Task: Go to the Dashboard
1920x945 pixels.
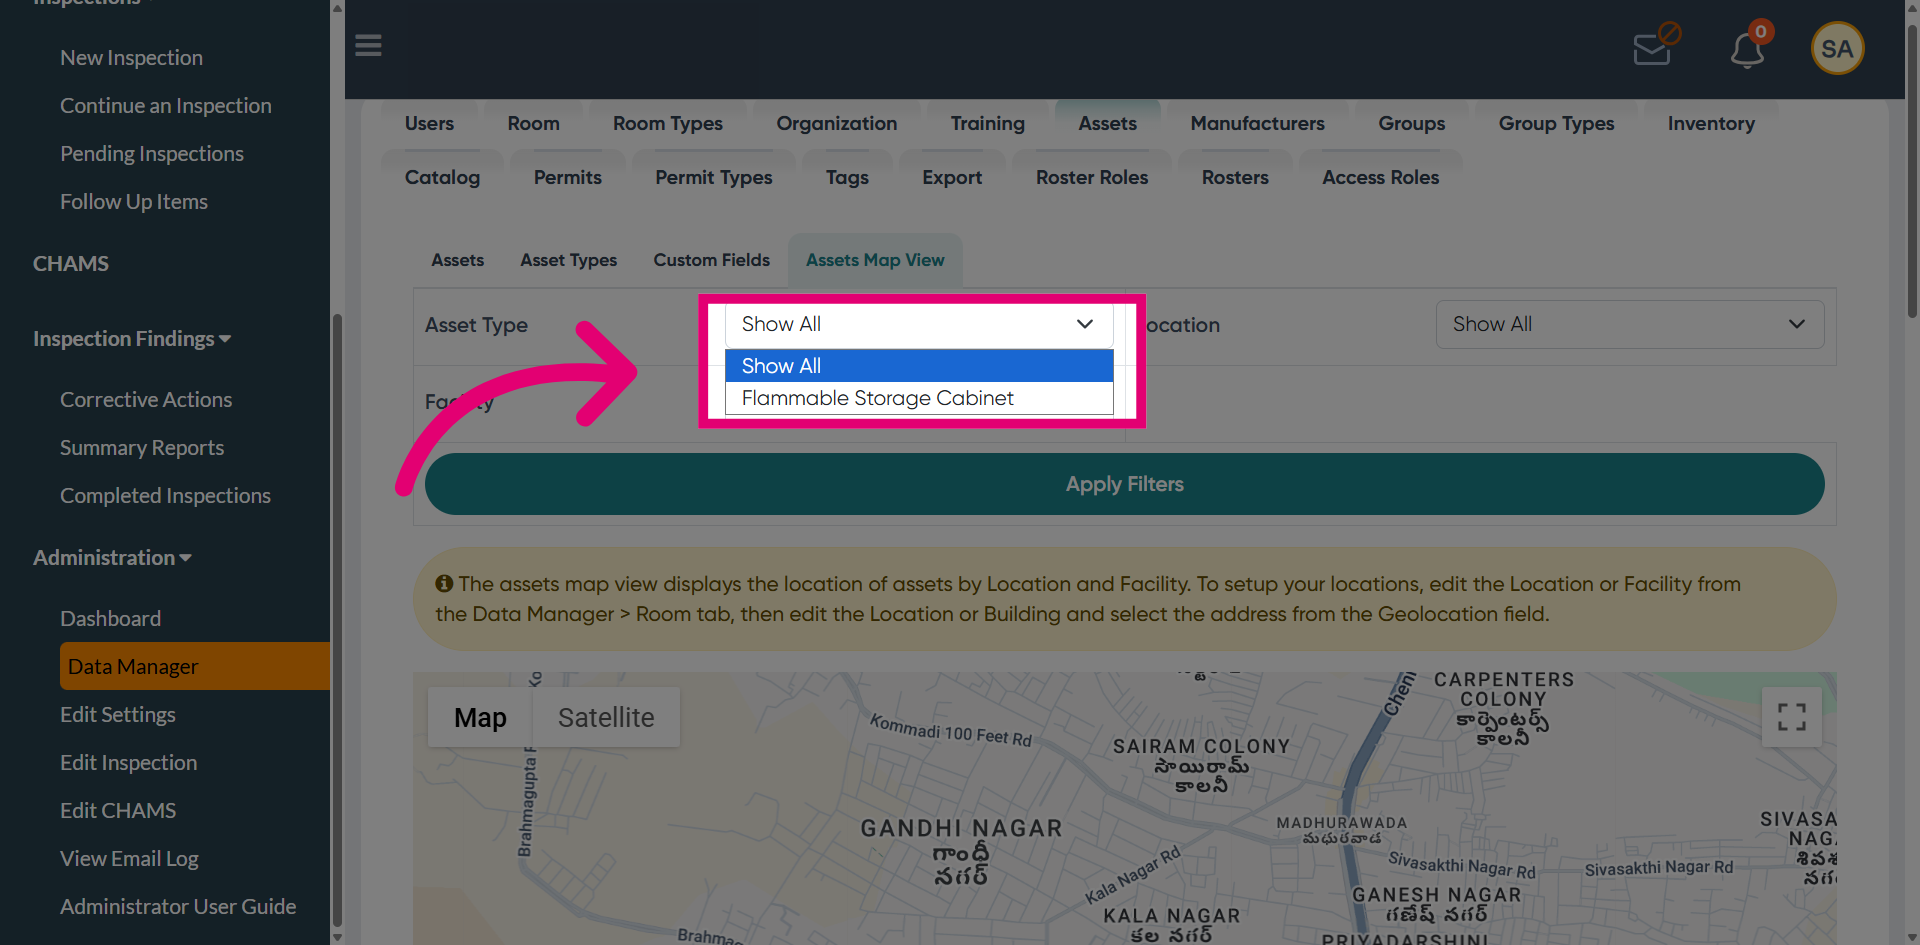Action: 110,619
